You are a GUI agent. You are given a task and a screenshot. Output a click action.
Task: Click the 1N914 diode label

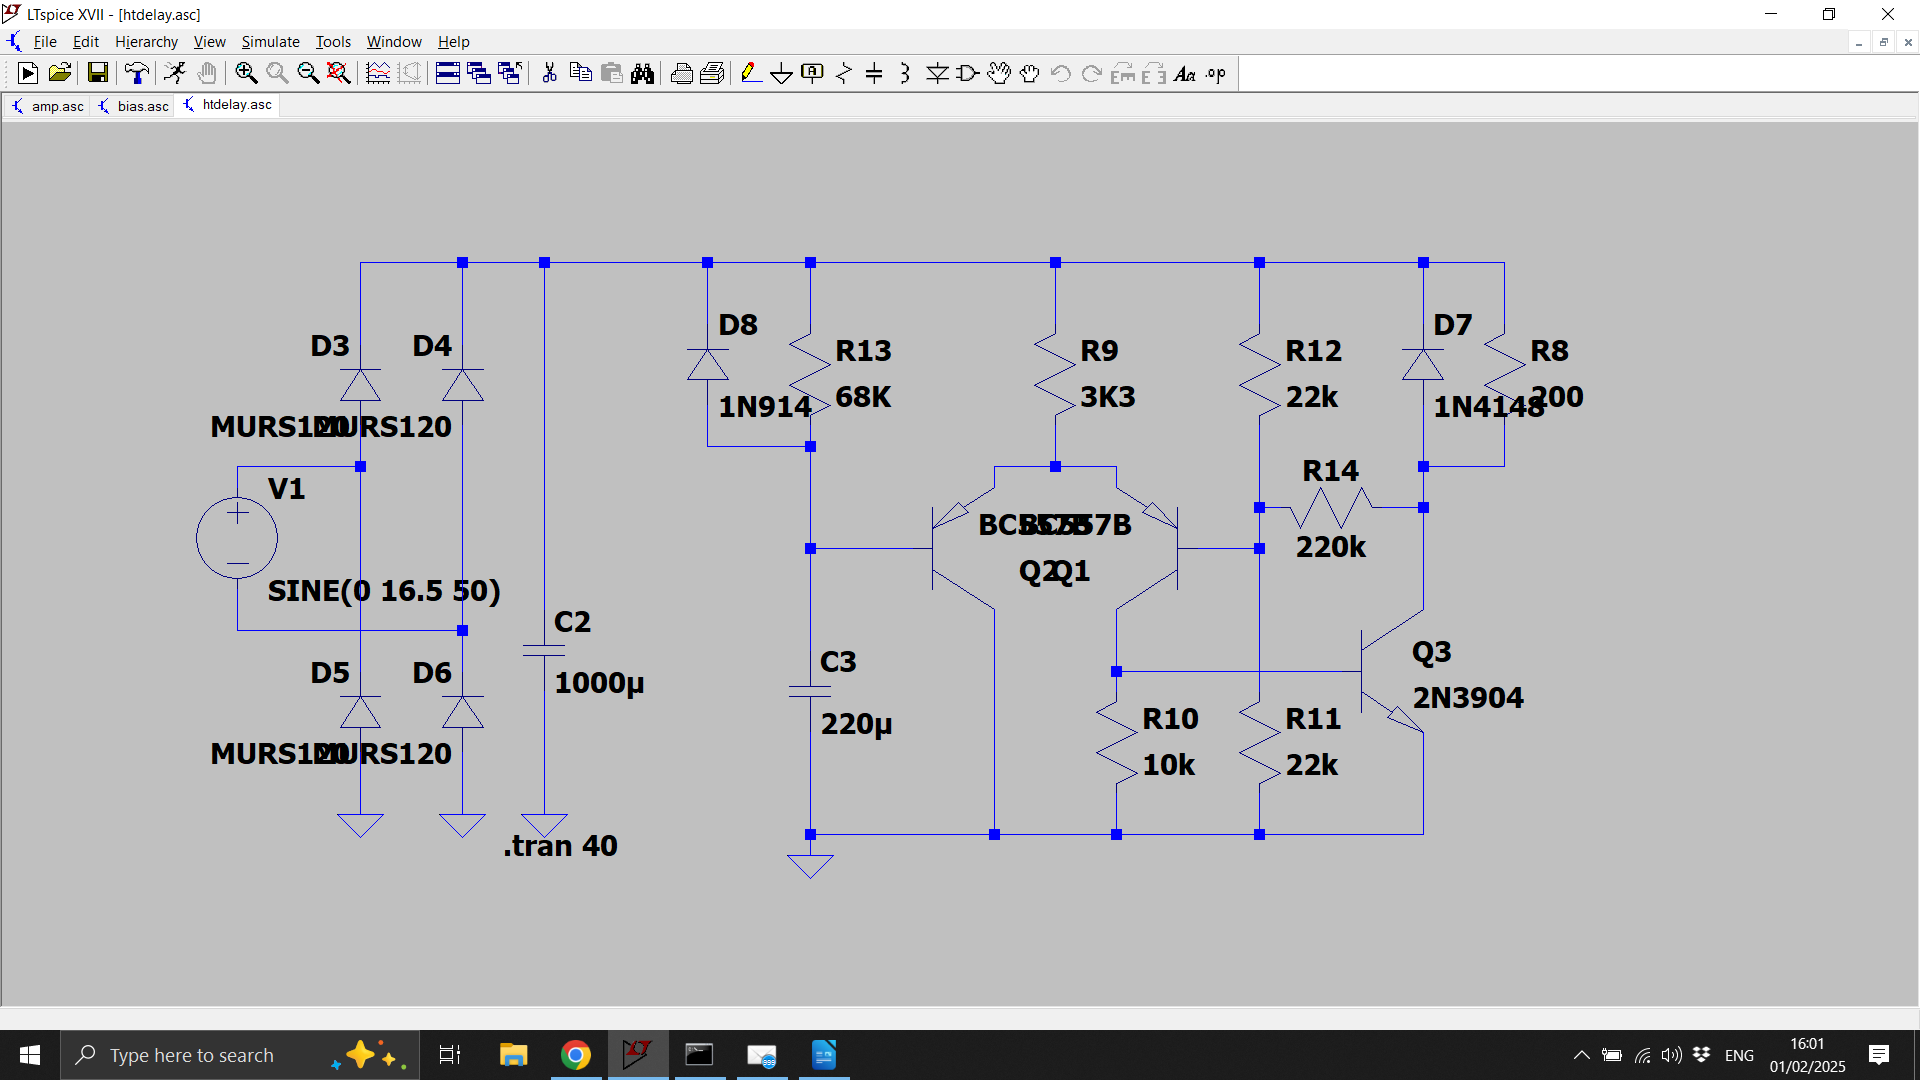click(x=765, y=407)
